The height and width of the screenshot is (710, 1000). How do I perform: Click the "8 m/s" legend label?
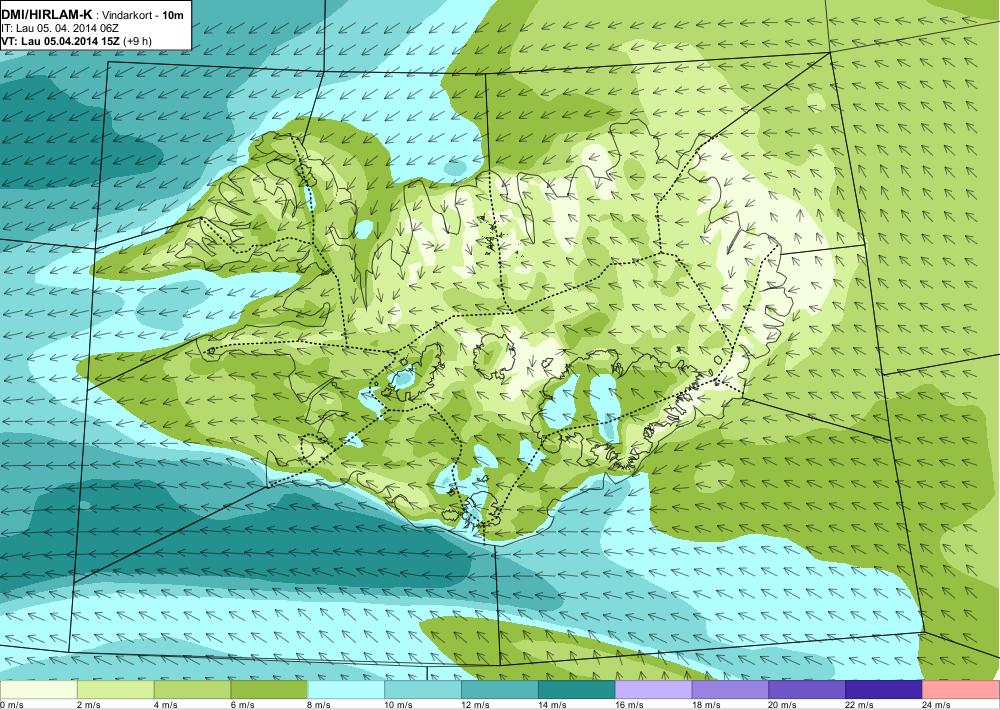coord(319,705)
